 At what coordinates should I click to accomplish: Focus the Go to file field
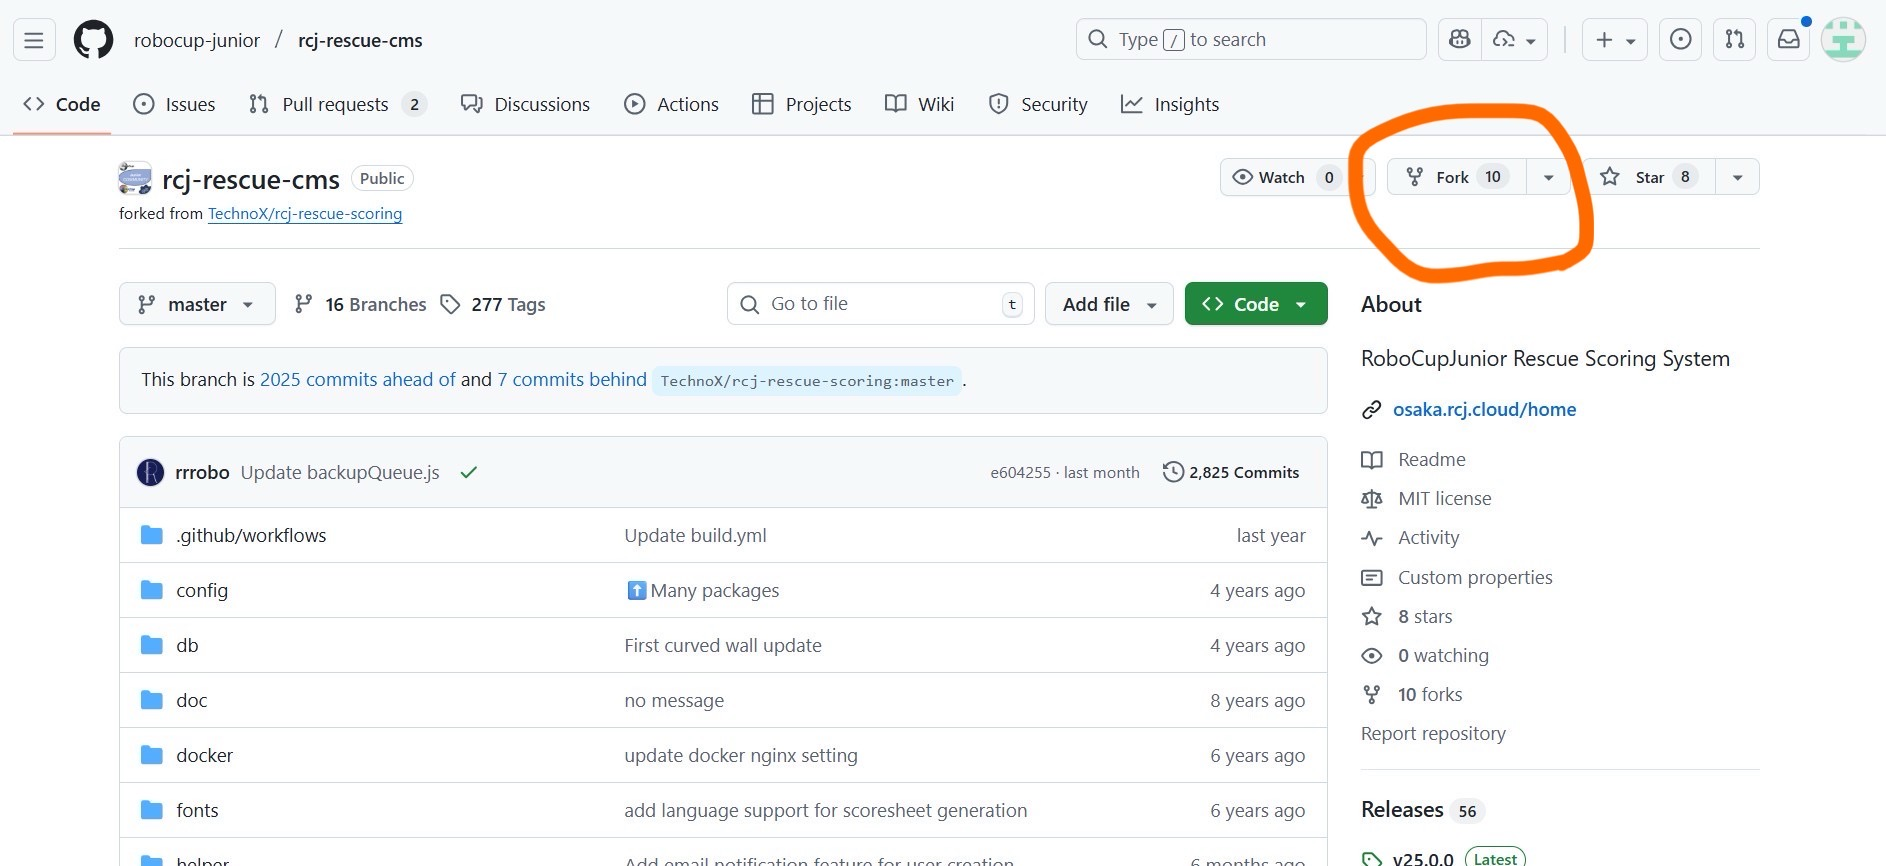881,304
